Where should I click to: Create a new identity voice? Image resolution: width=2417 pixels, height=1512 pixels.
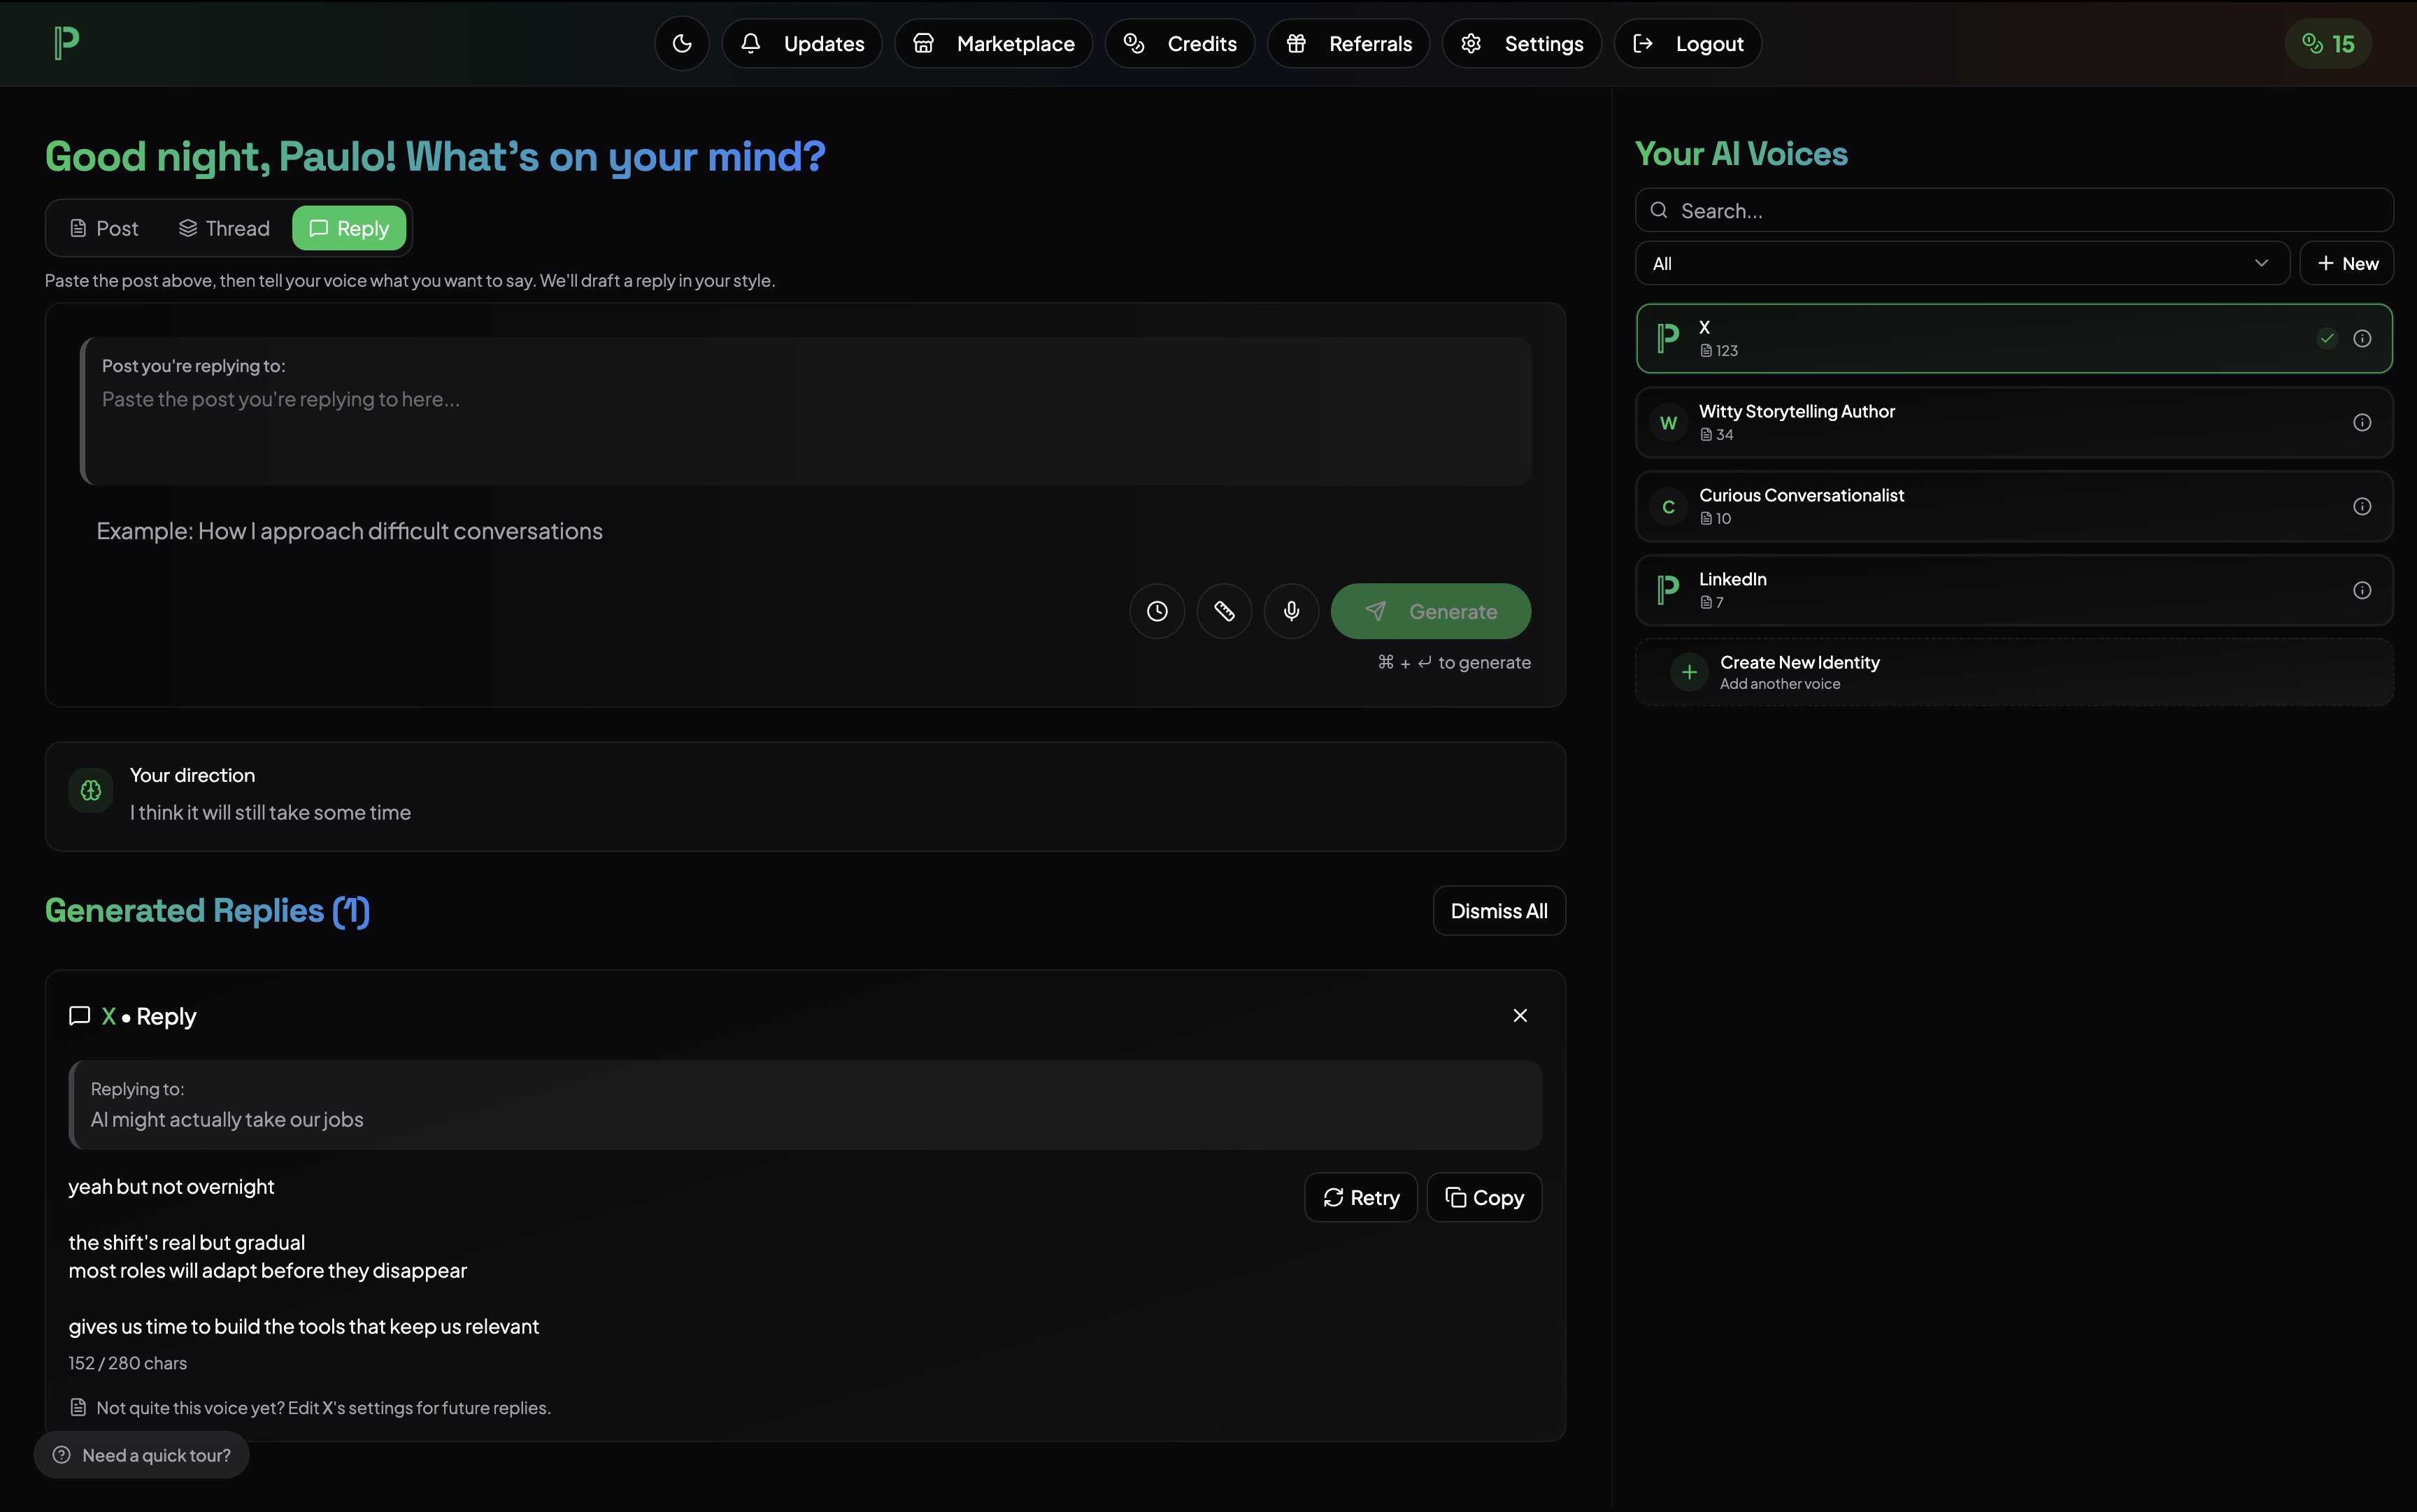[1798, 671]
